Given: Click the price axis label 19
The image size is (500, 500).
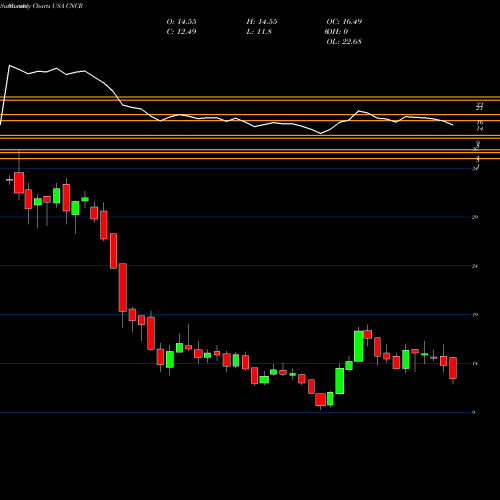Looking at the screenshot, I should tap(475, 315).
